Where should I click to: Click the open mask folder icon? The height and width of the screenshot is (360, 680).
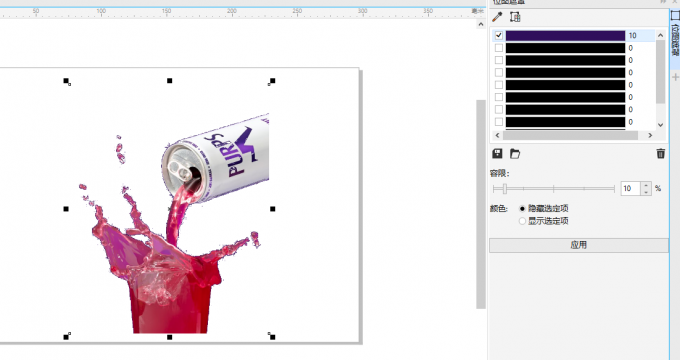(515, 154)
